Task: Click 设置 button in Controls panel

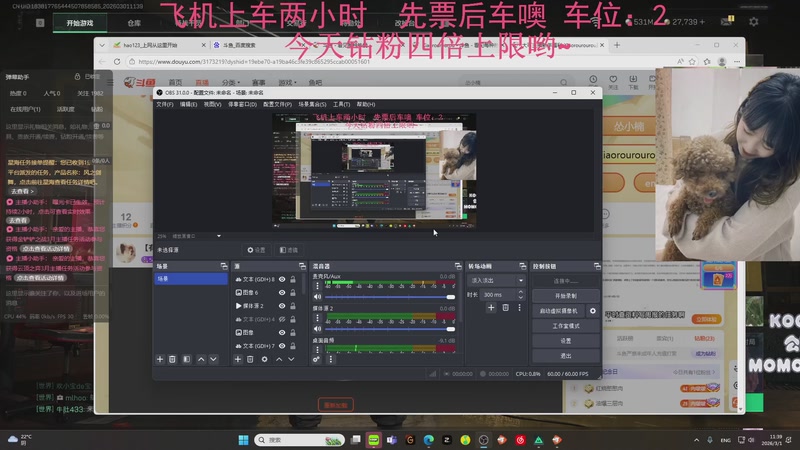Action: click(x=566, y=340)
